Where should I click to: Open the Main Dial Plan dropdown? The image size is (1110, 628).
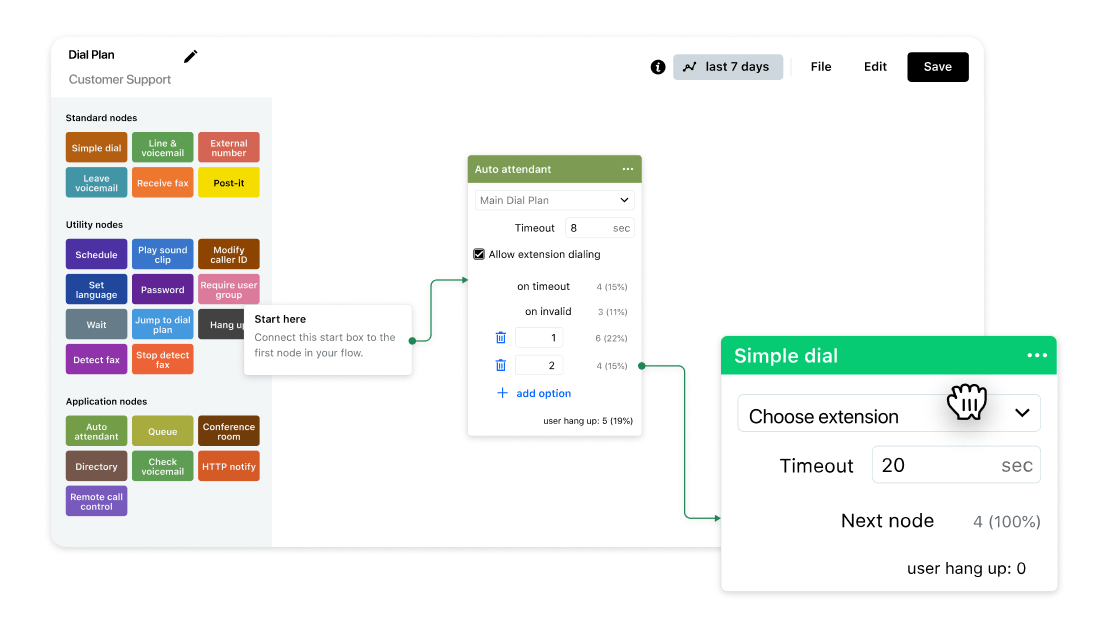pos(554,200)
